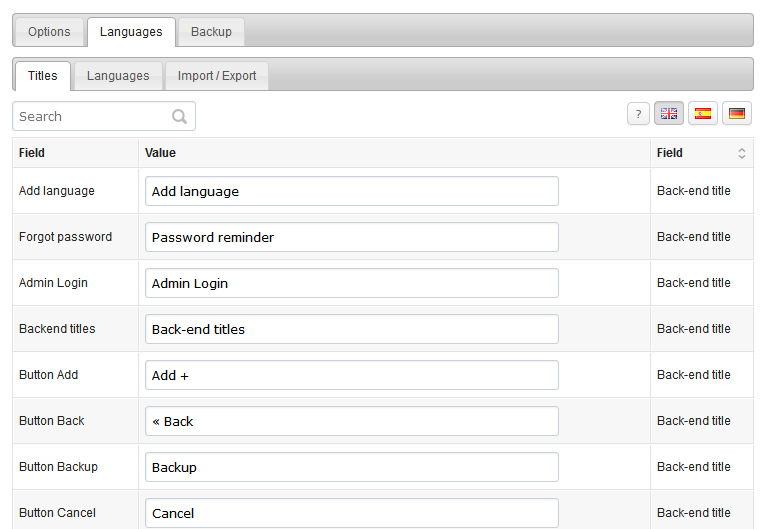
Task: Click the Admin Login value field
Action: tap(352, 283)
